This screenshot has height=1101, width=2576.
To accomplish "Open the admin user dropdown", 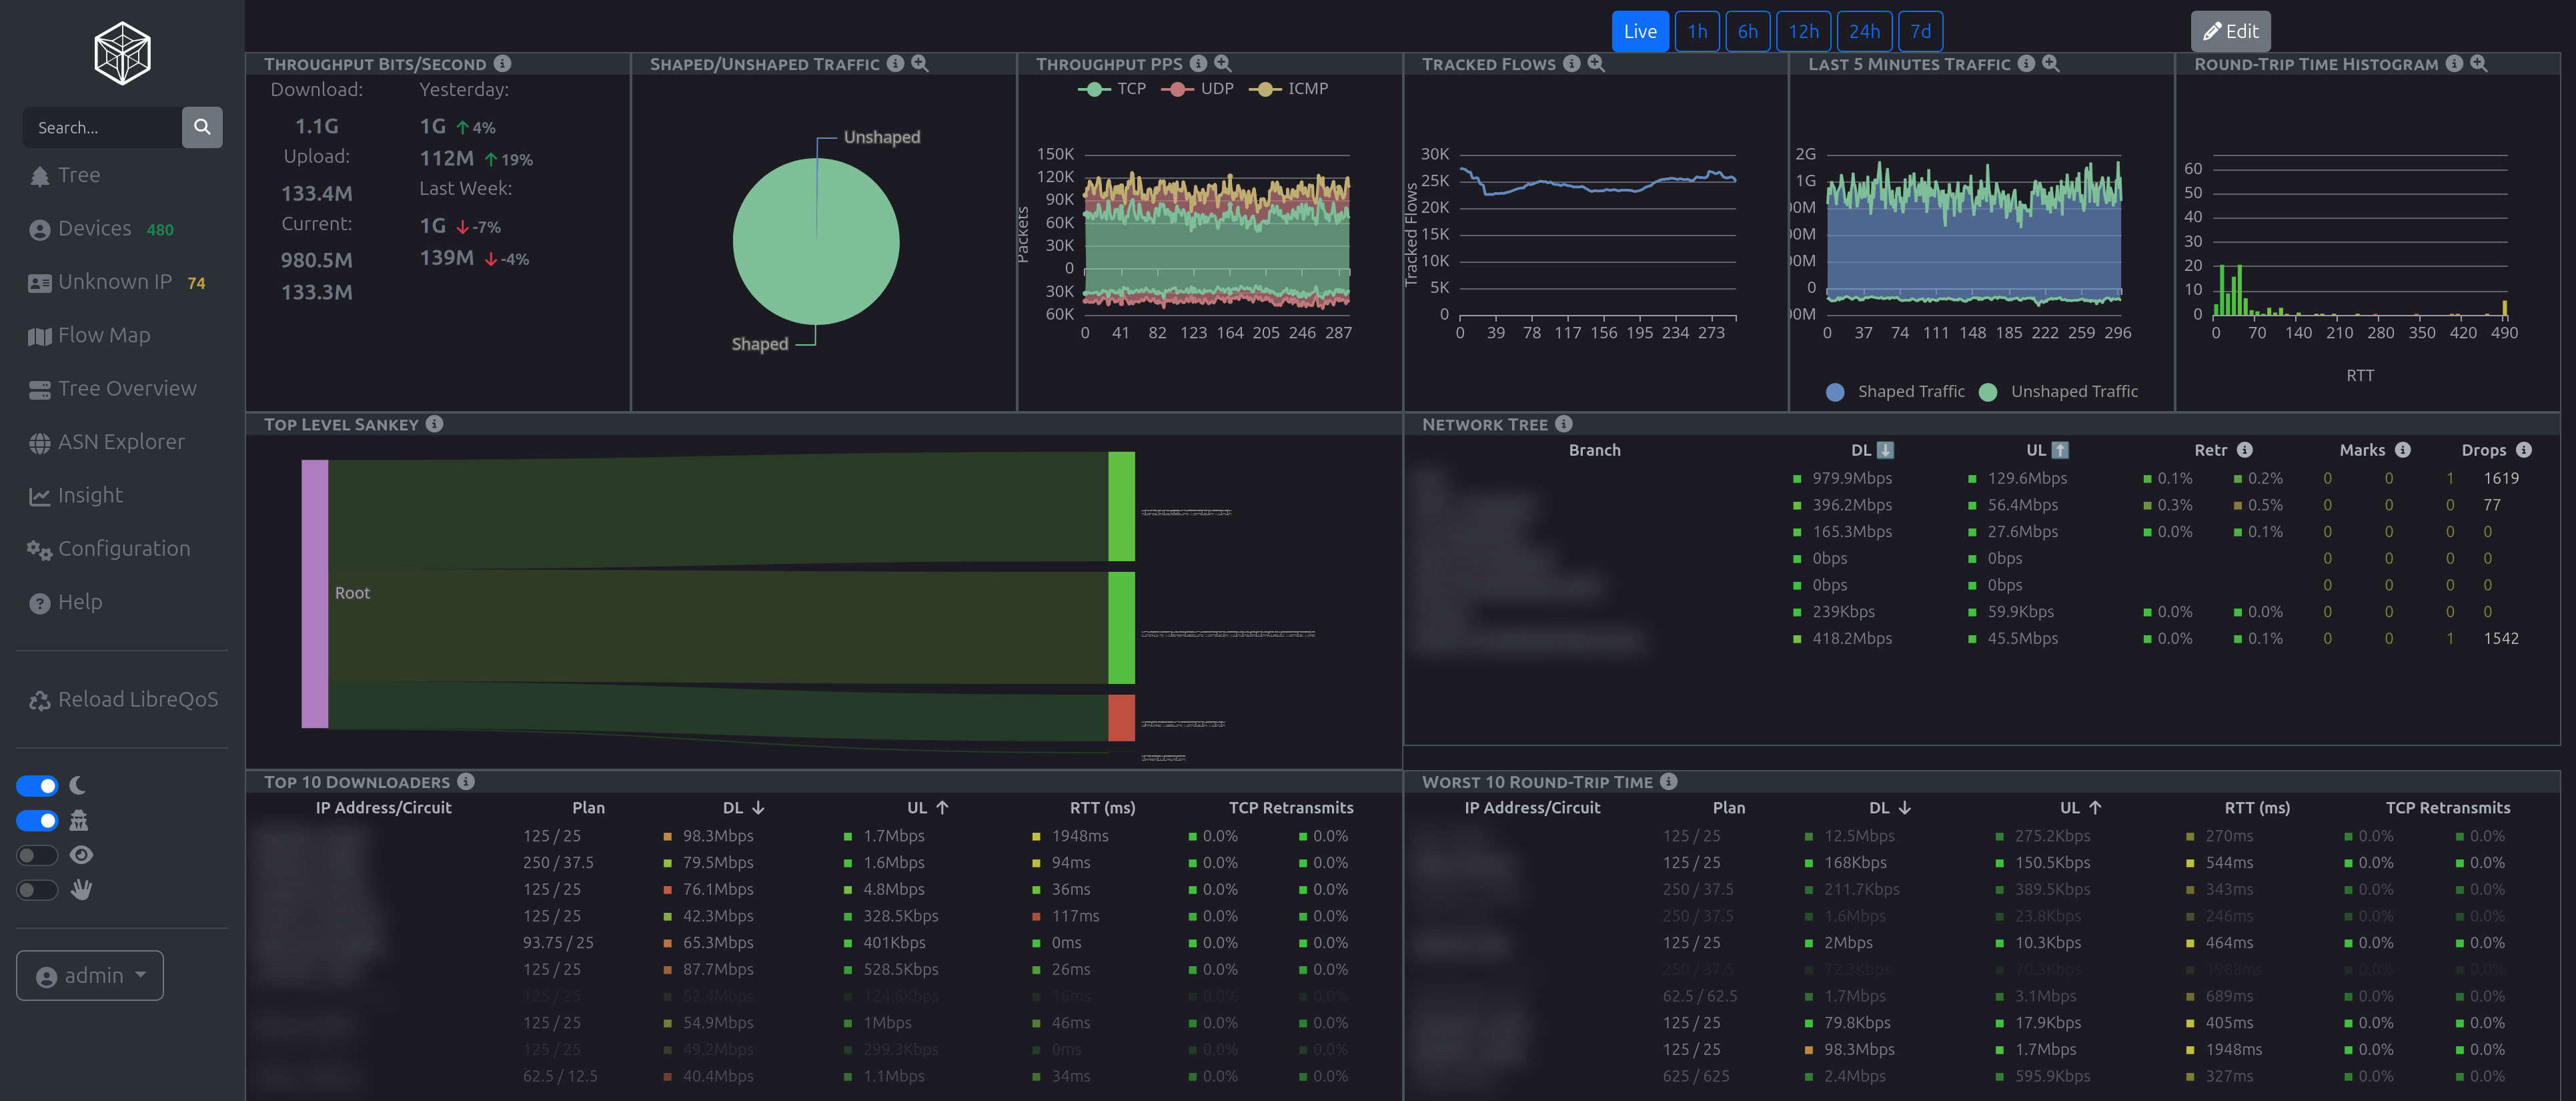I will pyautogui.click(x=90, y=975).
